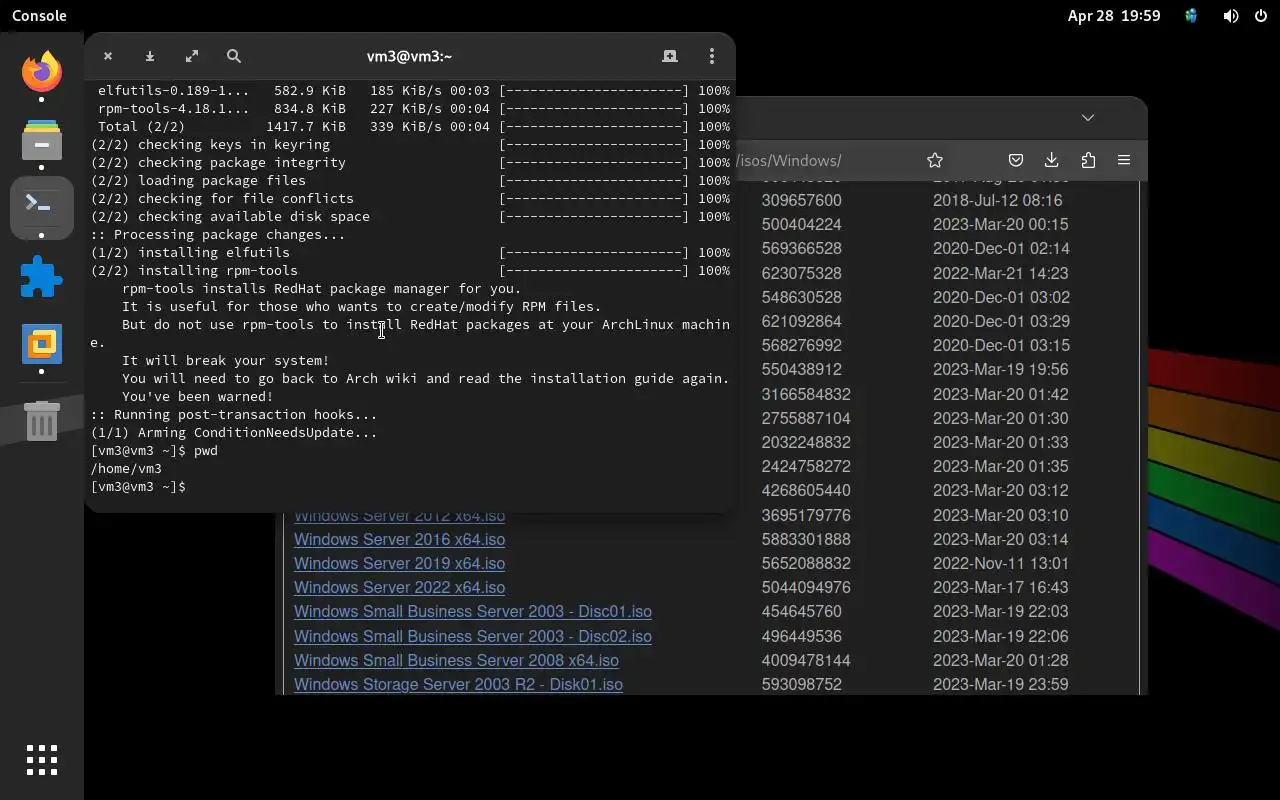Open the clock Apr 28 19:59 calendar
1280x800 pixels.
pos(1114,16)
